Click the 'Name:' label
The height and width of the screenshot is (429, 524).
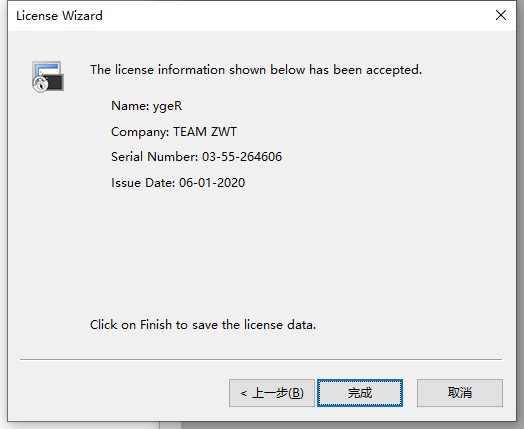[130, 106]
